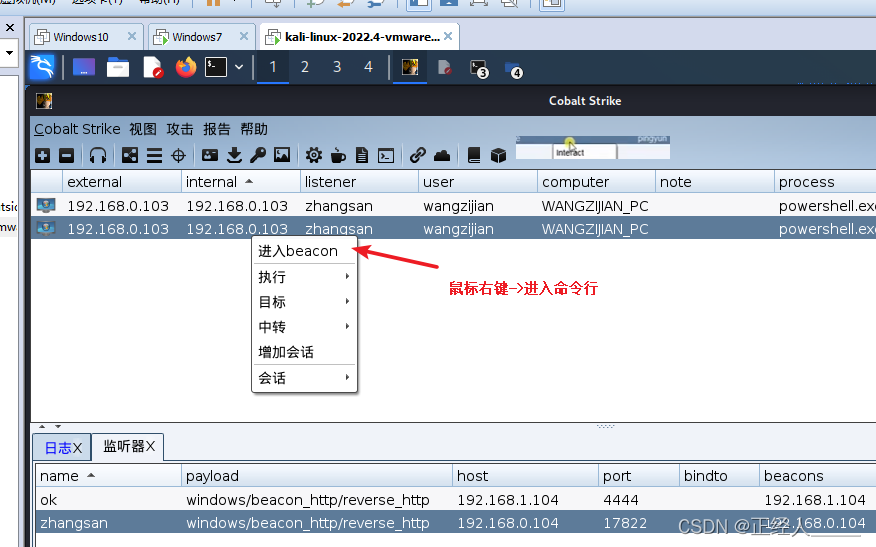This screenshot has height=547, width=876.
Task: Open the text editor icon in Kali panel
Action: 153,68
